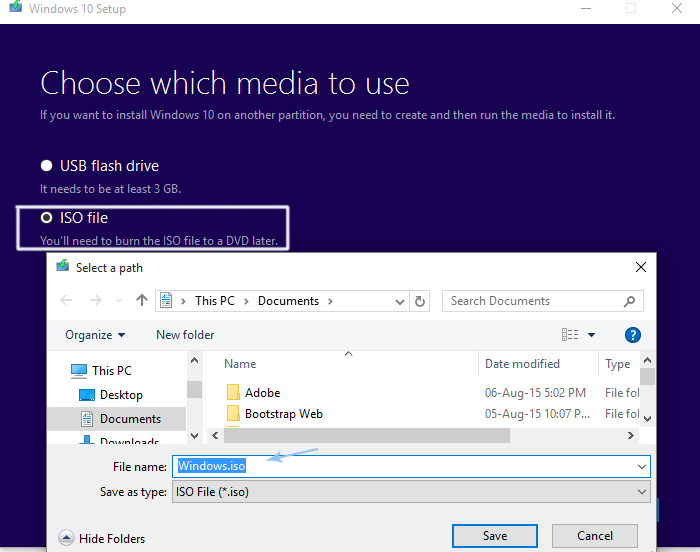
Task: Select This PC in navigation pane
Action: 112,371
